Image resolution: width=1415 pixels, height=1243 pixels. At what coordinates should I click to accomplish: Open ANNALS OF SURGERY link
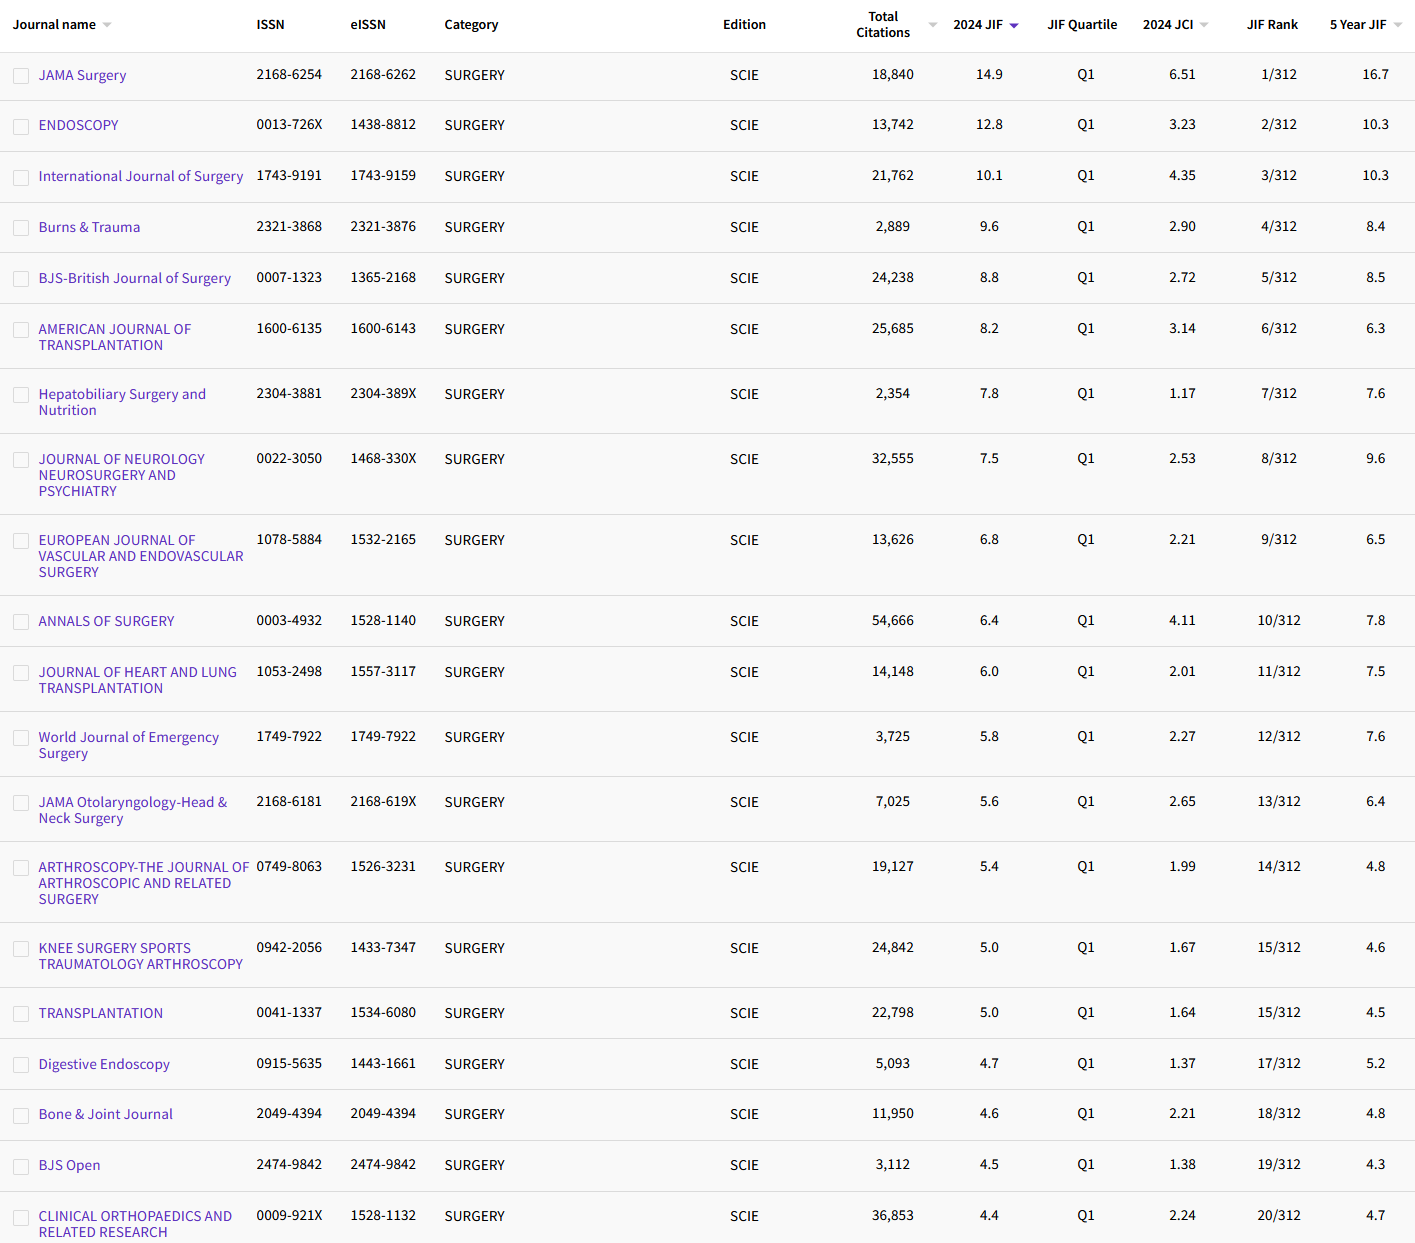(x=106, y=621)
